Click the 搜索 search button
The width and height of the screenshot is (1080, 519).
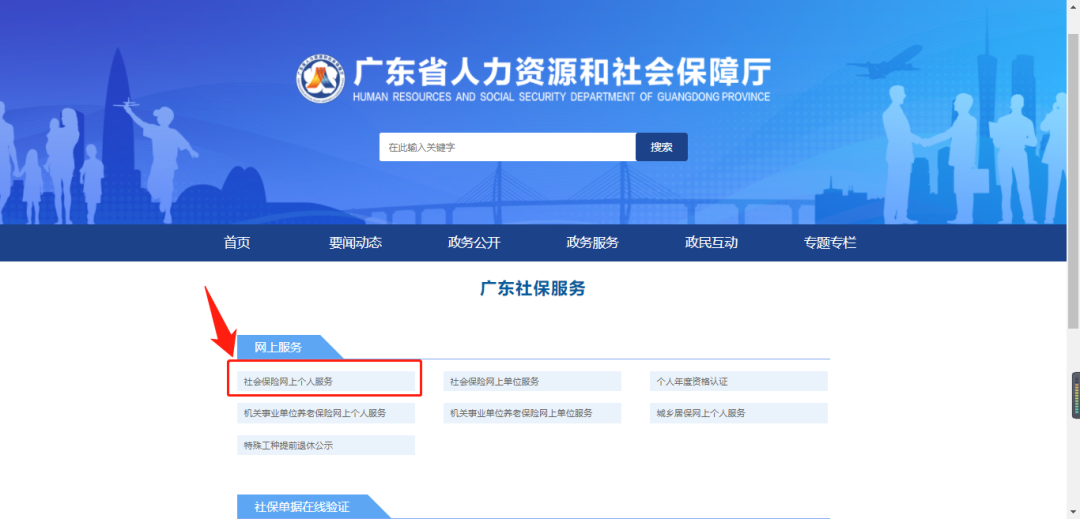coord(661,147)
